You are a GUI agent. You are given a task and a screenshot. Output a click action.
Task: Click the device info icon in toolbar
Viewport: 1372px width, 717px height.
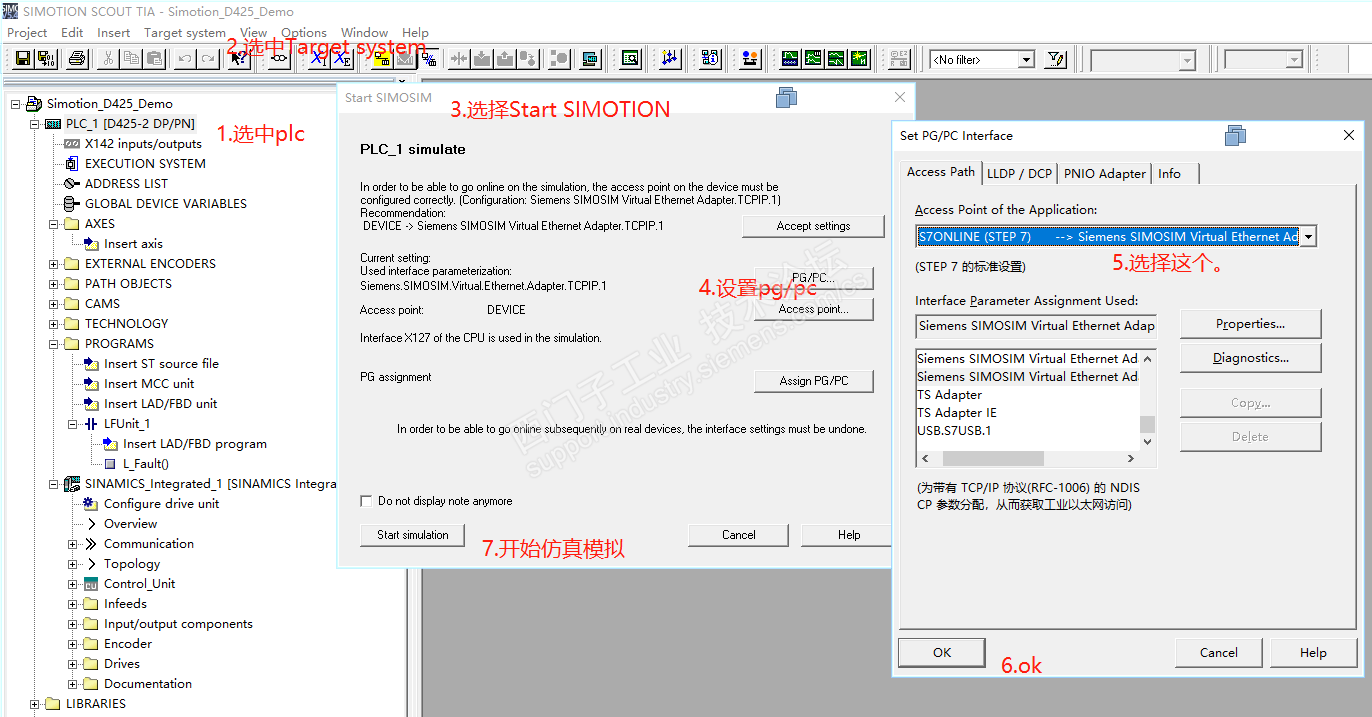coord(710,59)
